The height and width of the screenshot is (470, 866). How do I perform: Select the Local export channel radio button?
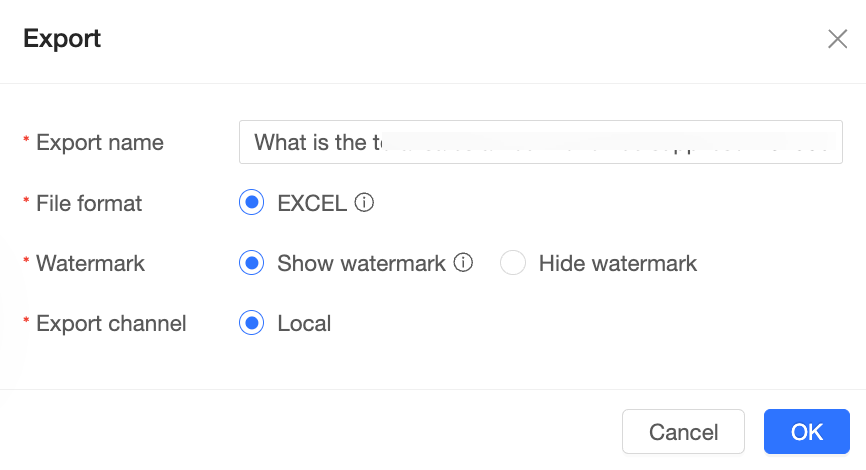[x=252, y=324]
